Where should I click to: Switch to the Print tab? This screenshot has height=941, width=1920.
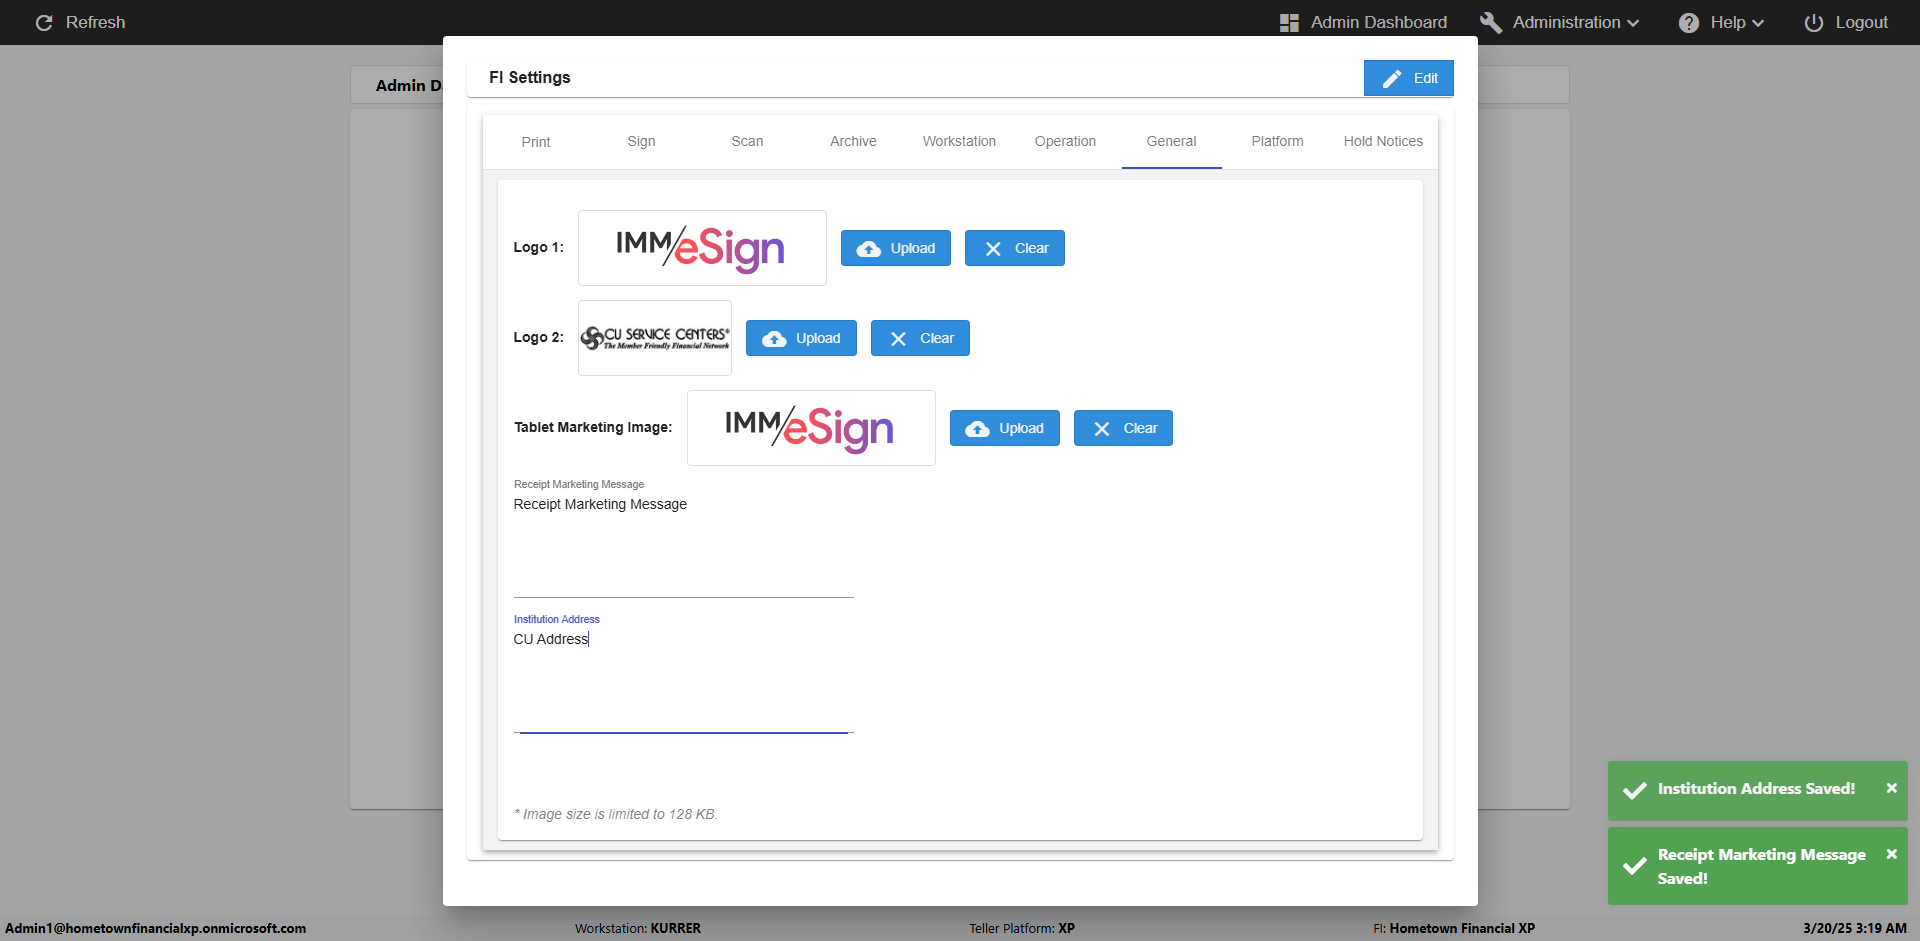(x=536, y=142)
